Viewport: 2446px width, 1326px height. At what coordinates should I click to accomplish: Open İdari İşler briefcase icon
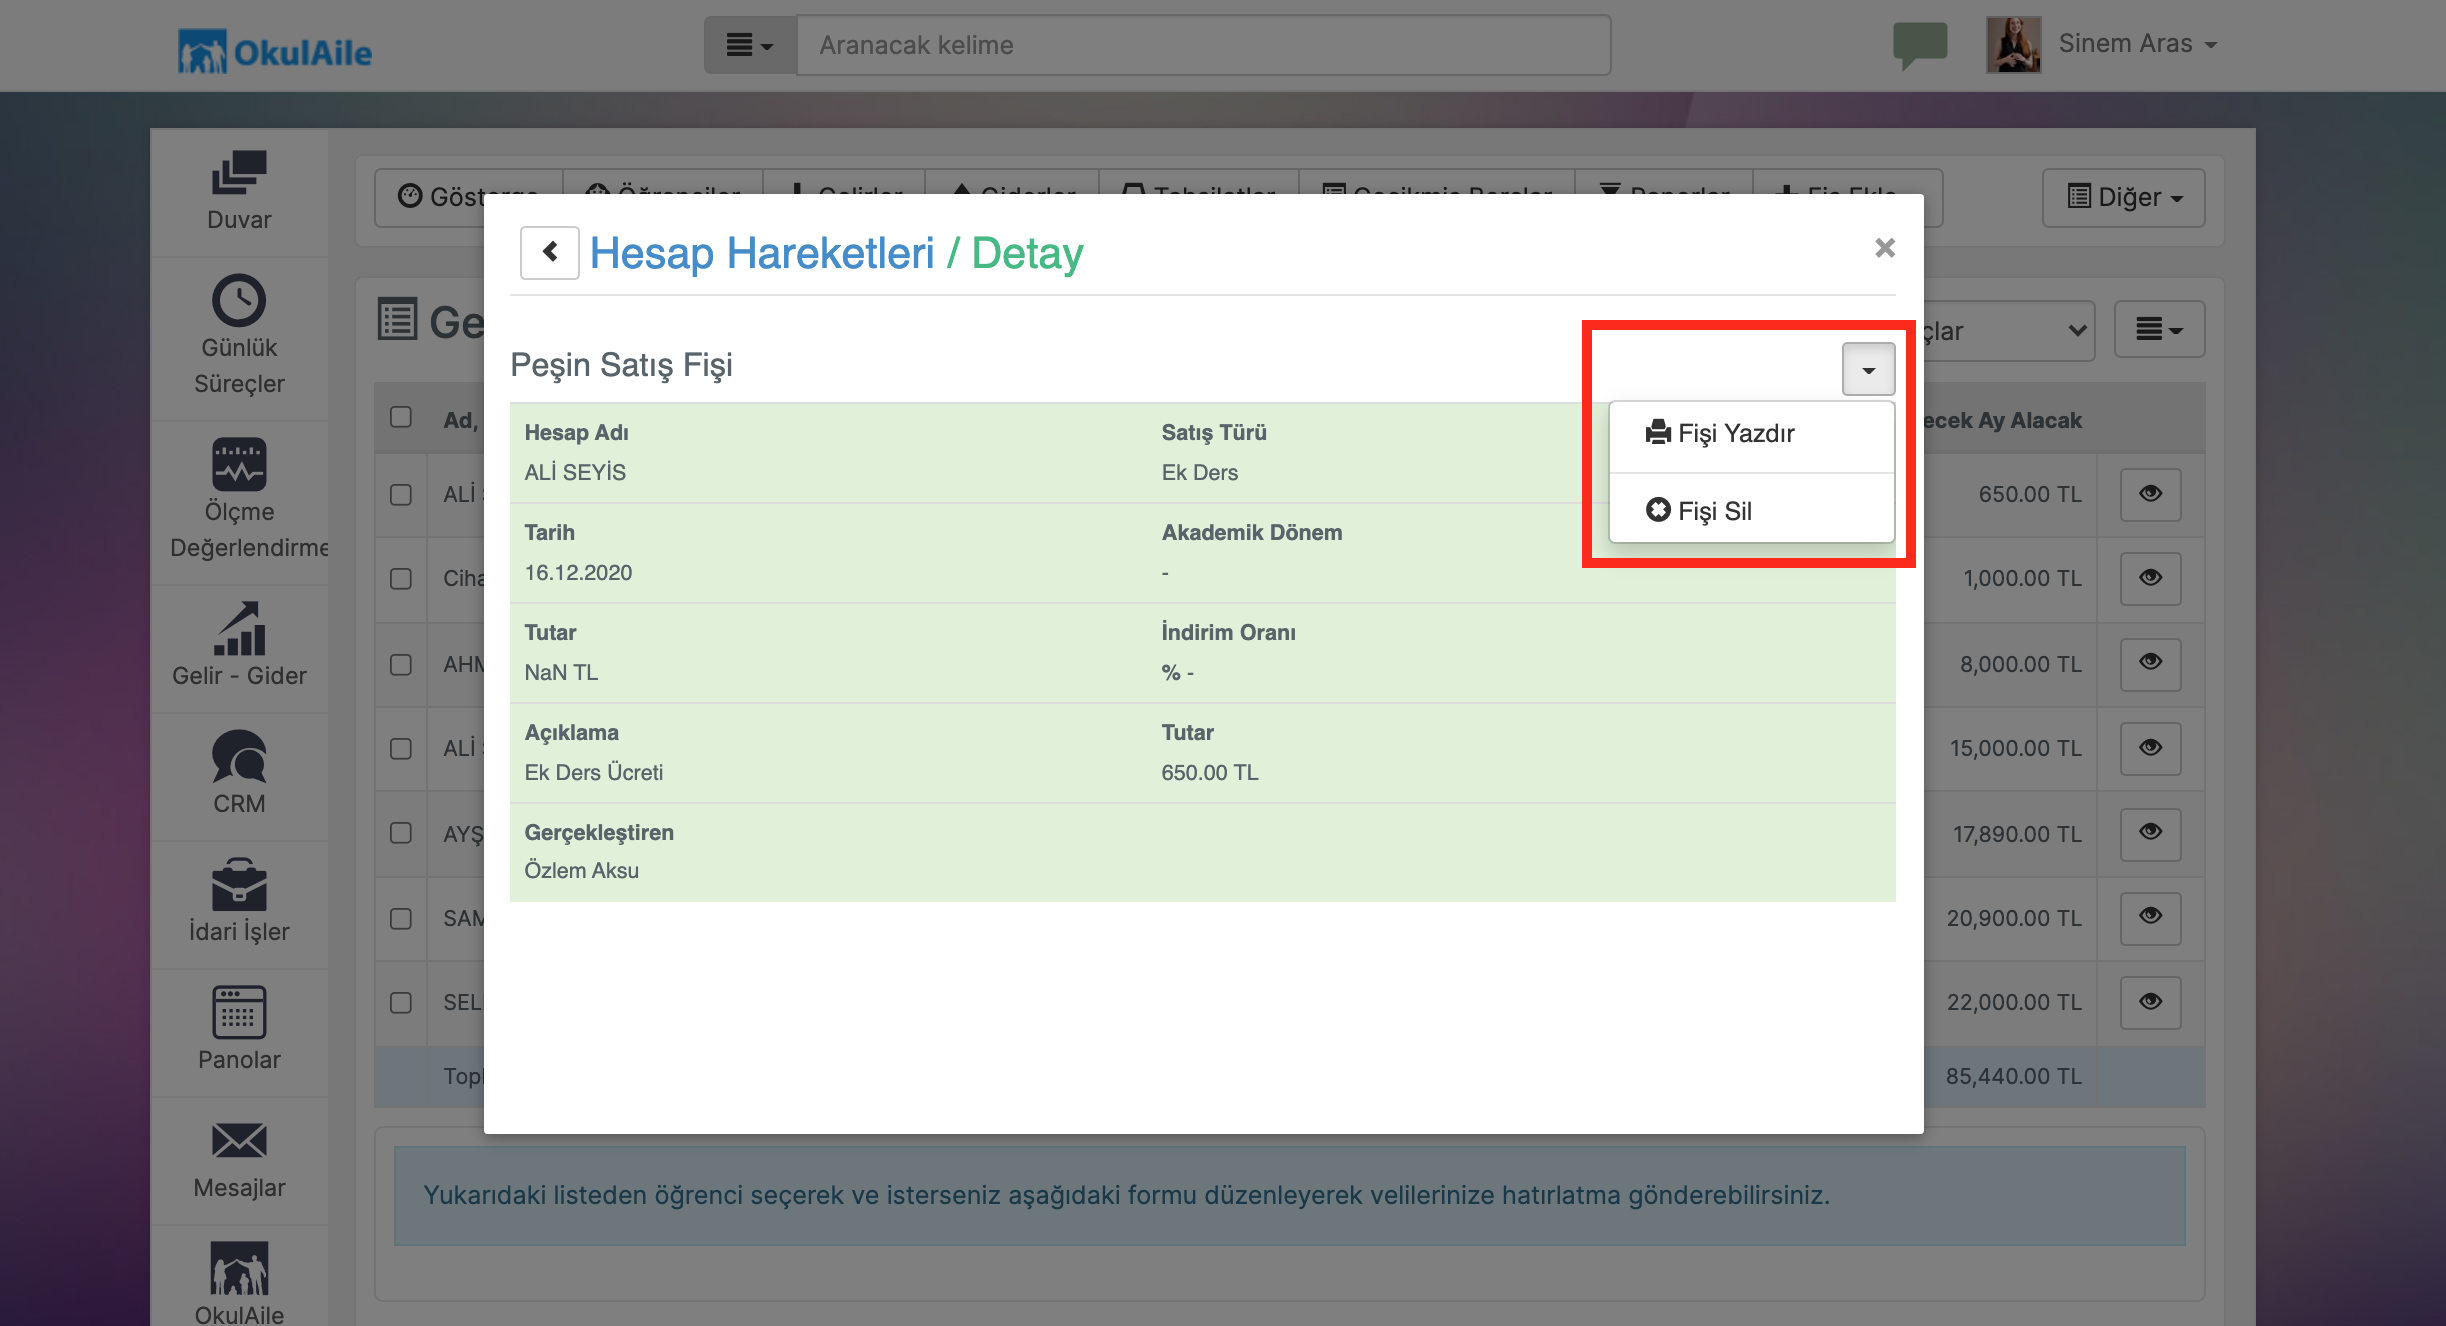[x=239, y=884]
